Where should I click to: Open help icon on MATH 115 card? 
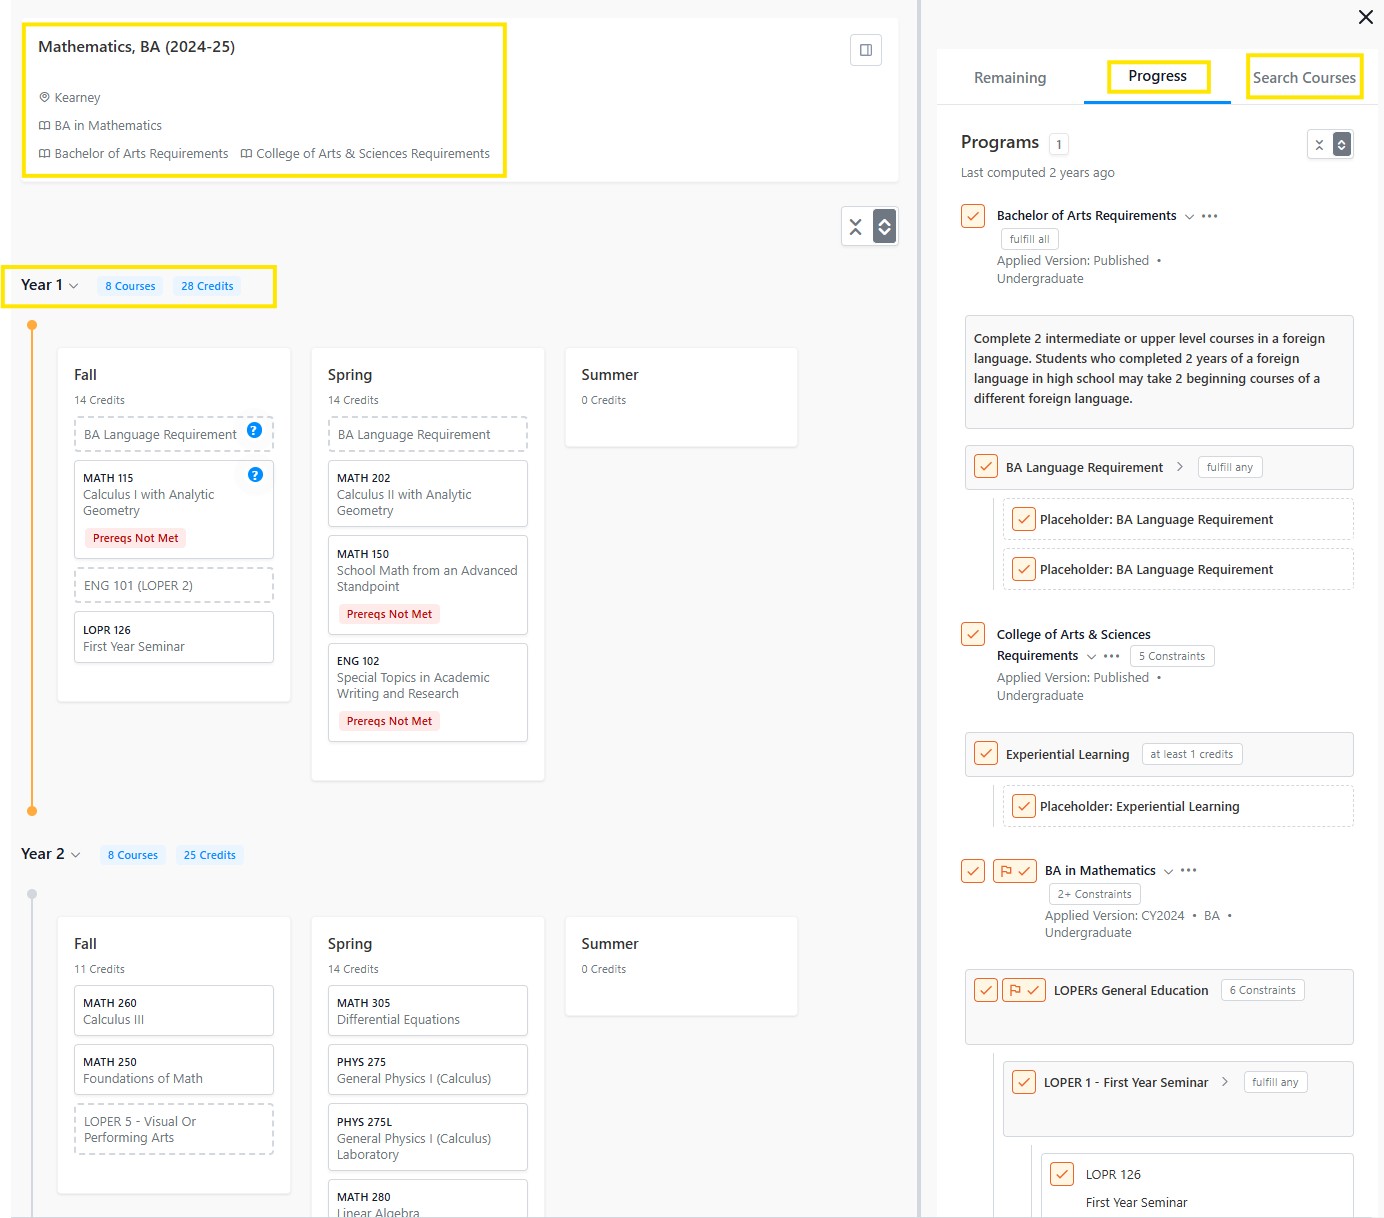[x=255, y=474]
